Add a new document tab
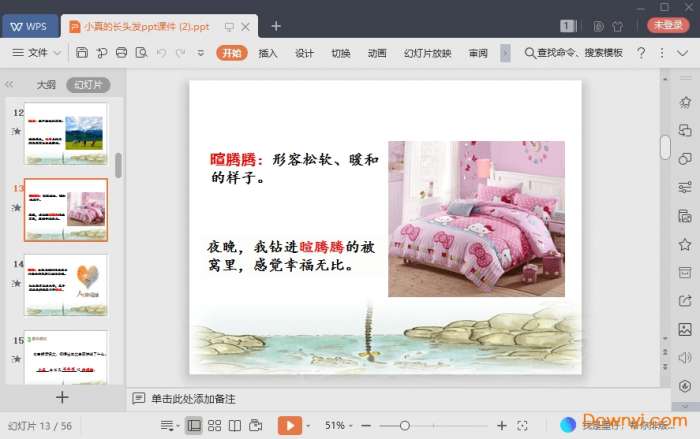The image size is (700, 439). (276, 26)
